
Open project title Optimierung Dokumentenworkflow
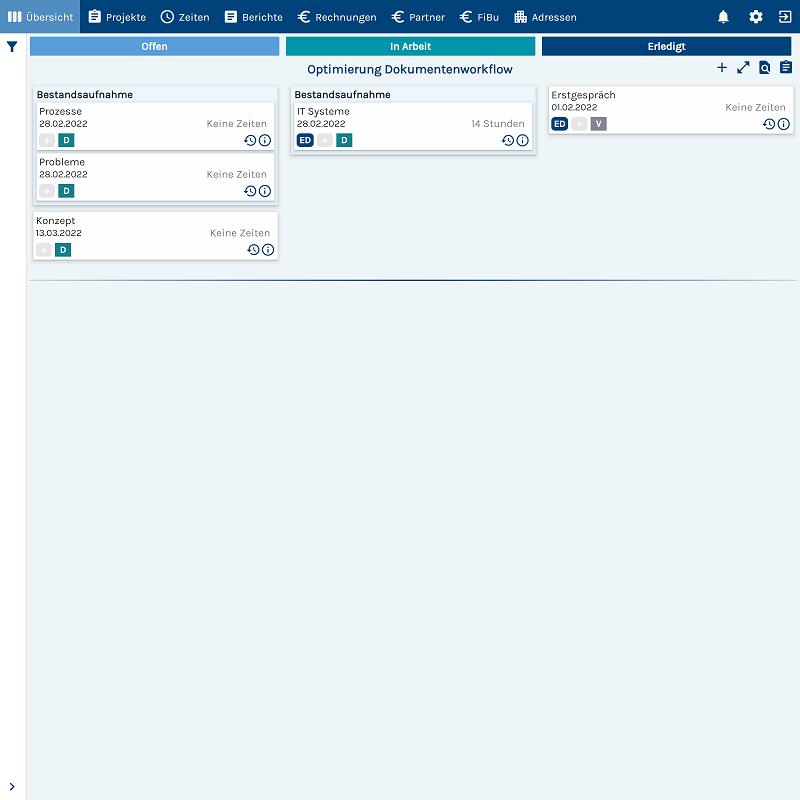click(410, 69)
